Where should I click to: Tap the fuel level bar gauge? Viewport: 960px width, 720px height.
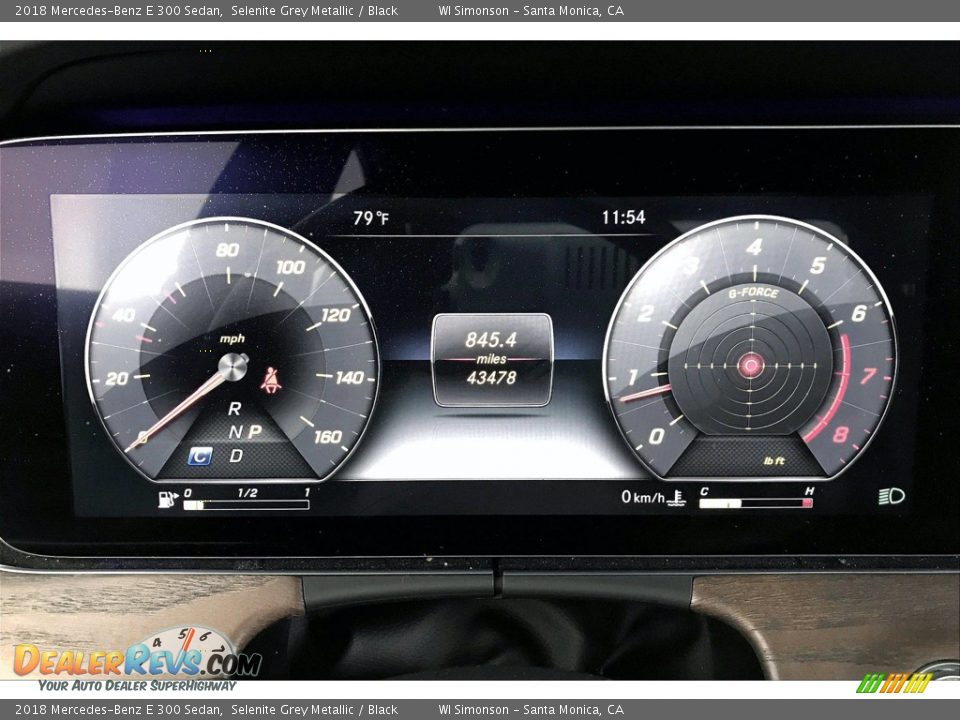point(246,505)
